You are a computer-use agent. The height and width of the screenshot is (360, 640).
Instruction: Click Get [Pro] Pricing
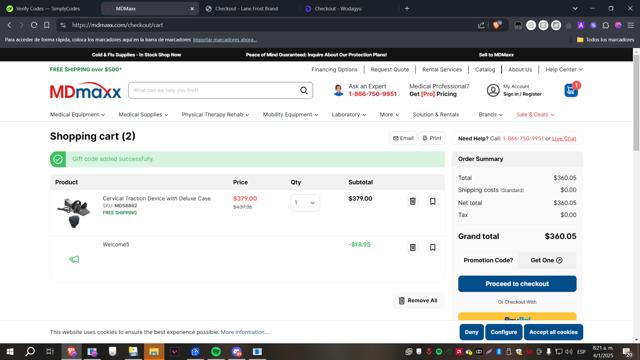tap(433, 94)
